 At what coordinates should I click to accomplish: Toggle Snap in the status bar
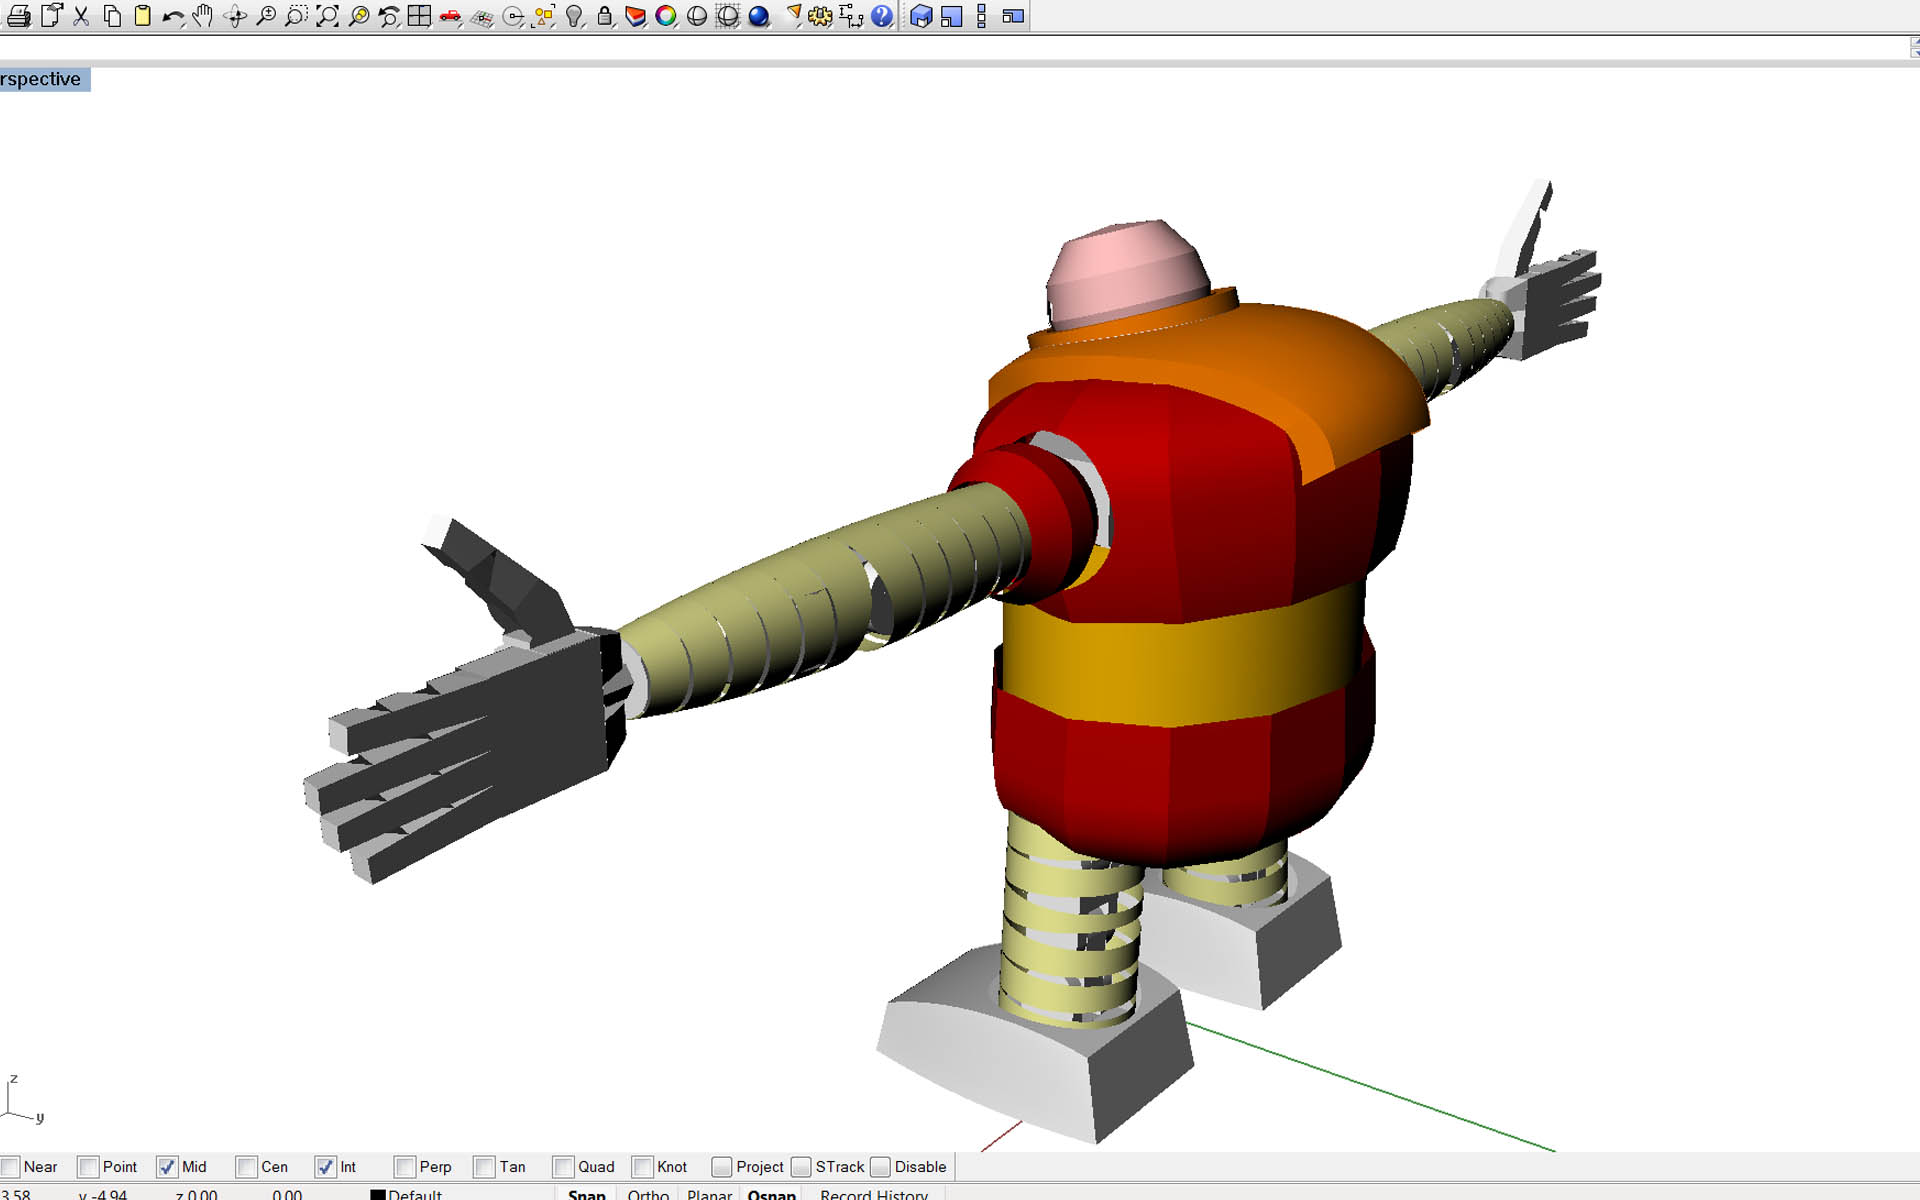point(587,1194)
